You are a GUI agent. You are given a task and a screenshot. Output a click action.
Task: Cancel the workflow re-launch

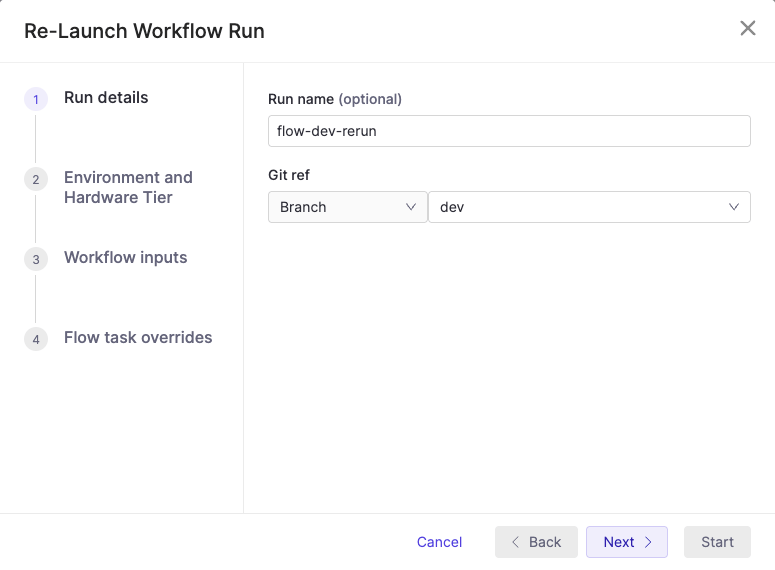tap(439, 542)
